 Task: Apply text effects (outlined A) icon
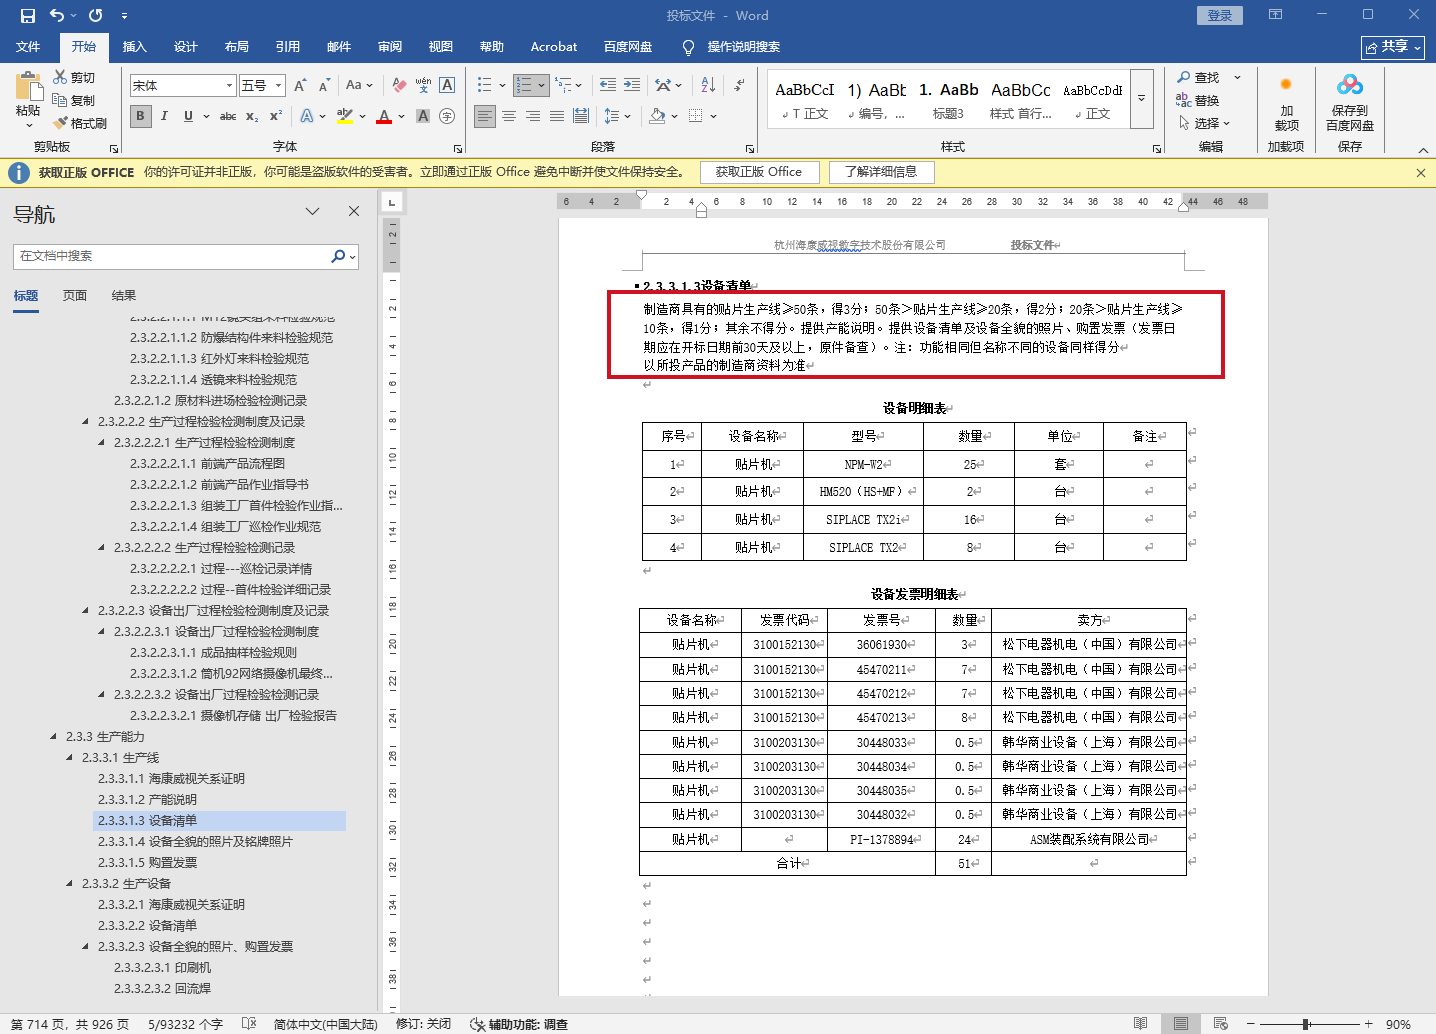307,116
